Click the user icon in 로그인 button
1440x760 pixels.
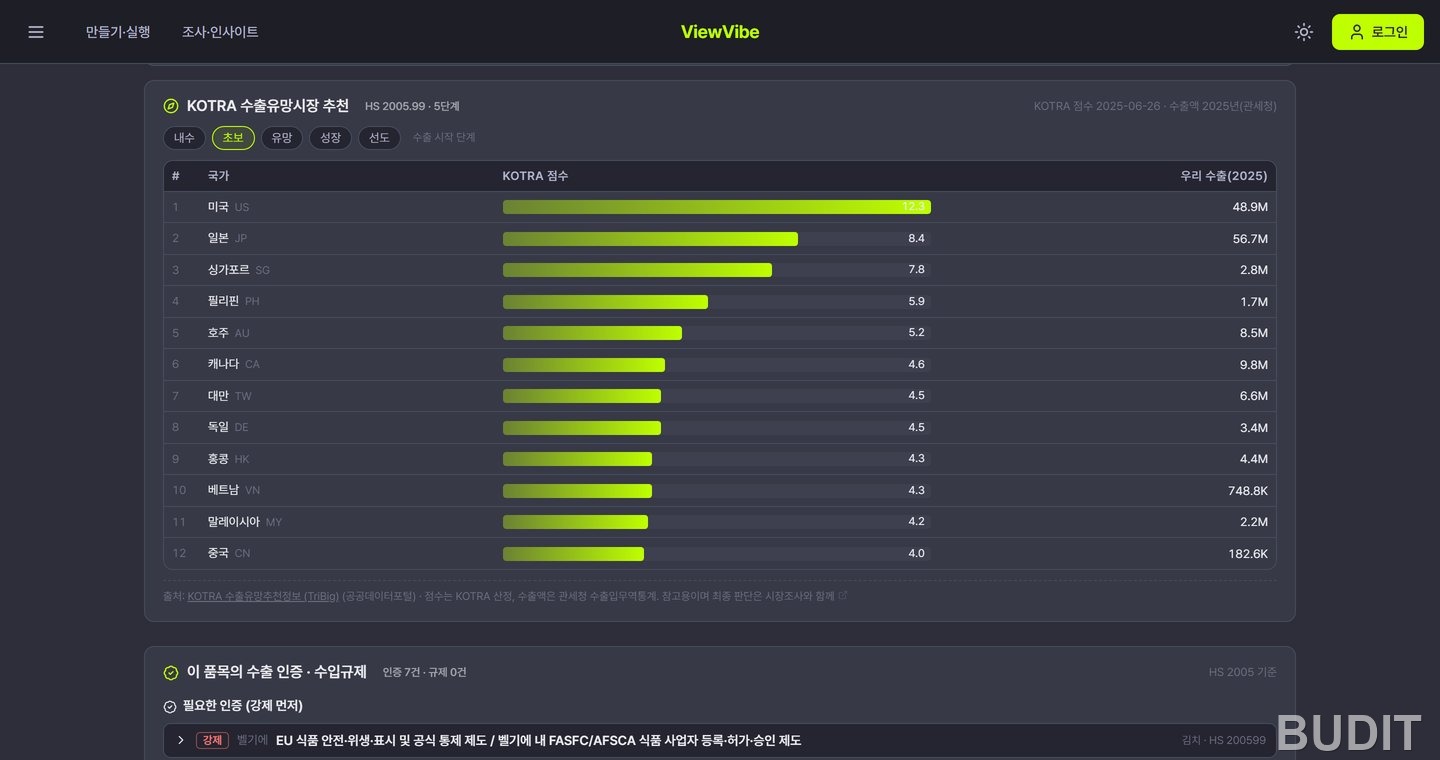point(1356,32)
